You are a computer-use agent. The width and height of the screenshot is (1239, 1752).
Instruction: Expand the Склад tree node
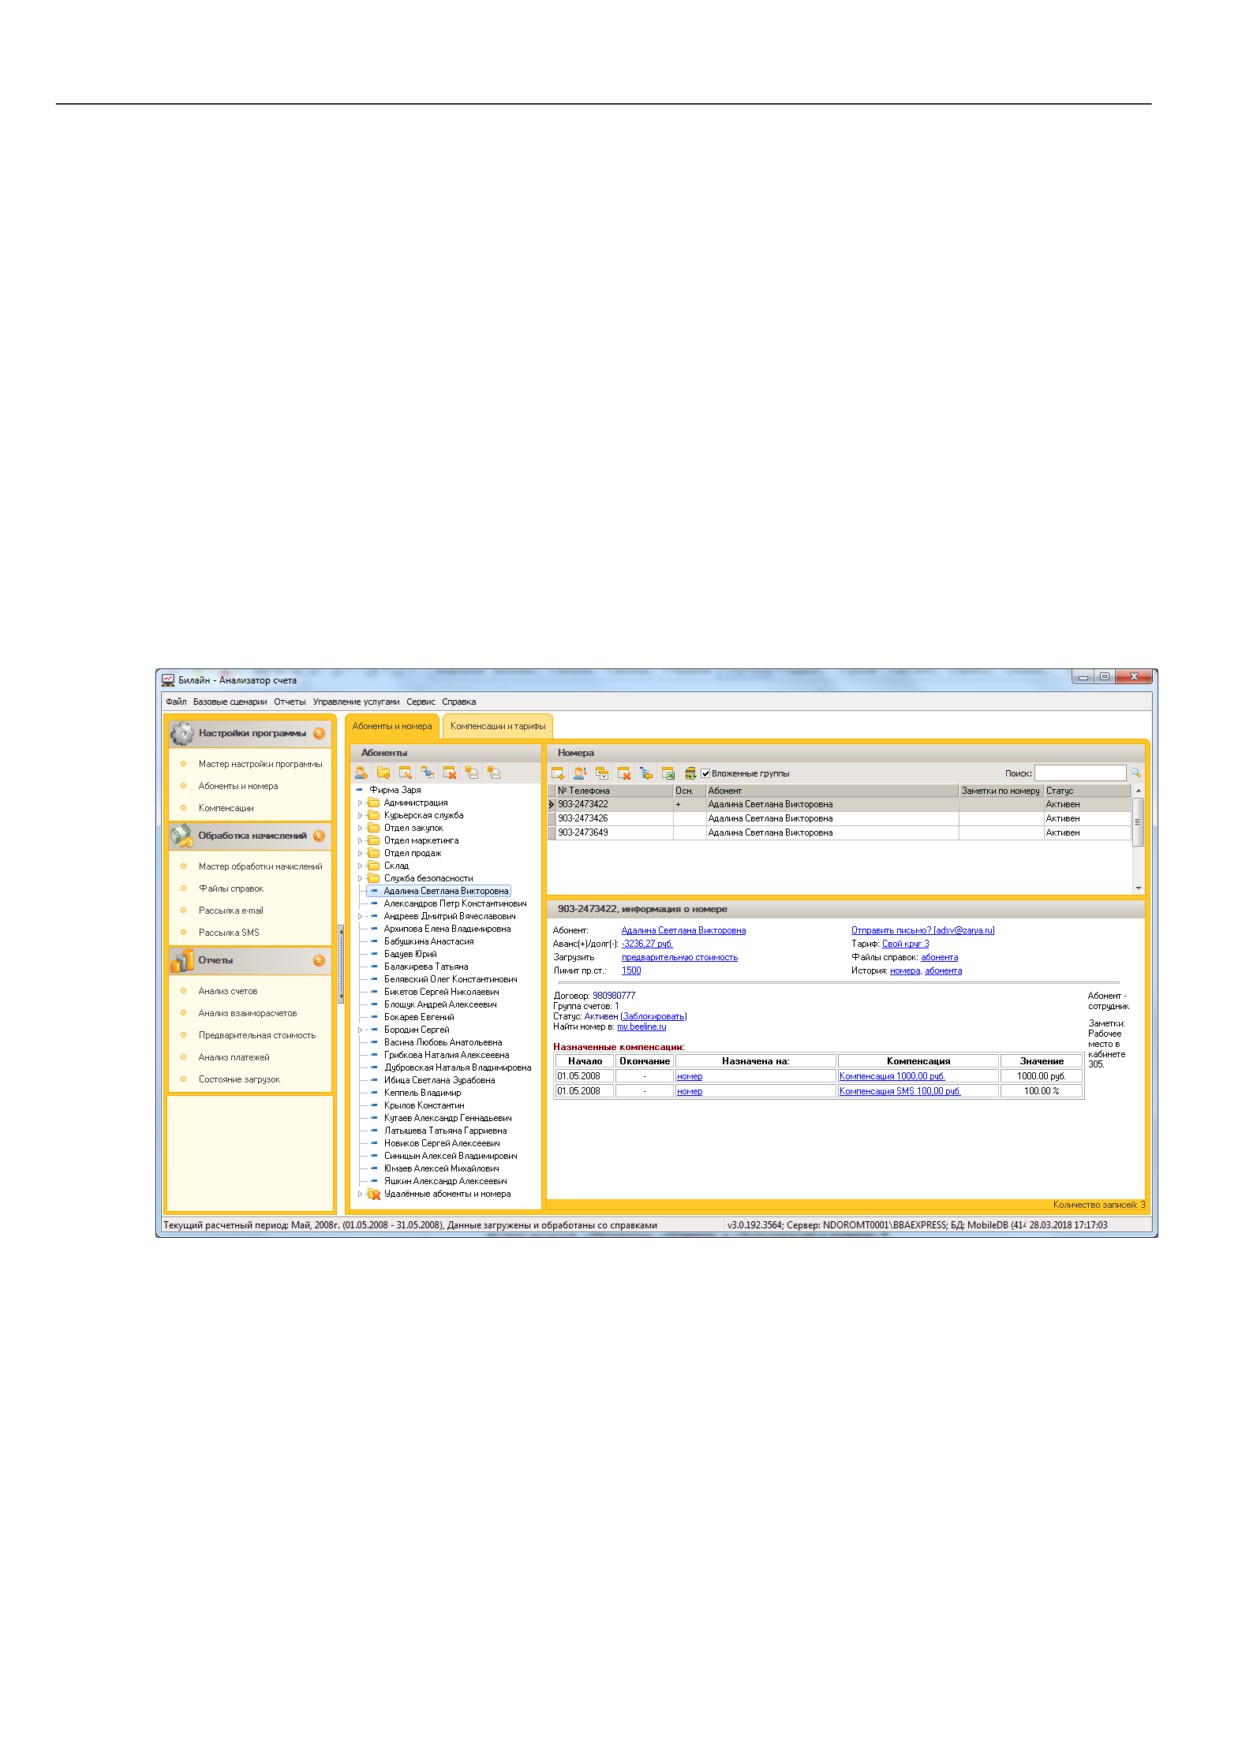pos(360,866)
